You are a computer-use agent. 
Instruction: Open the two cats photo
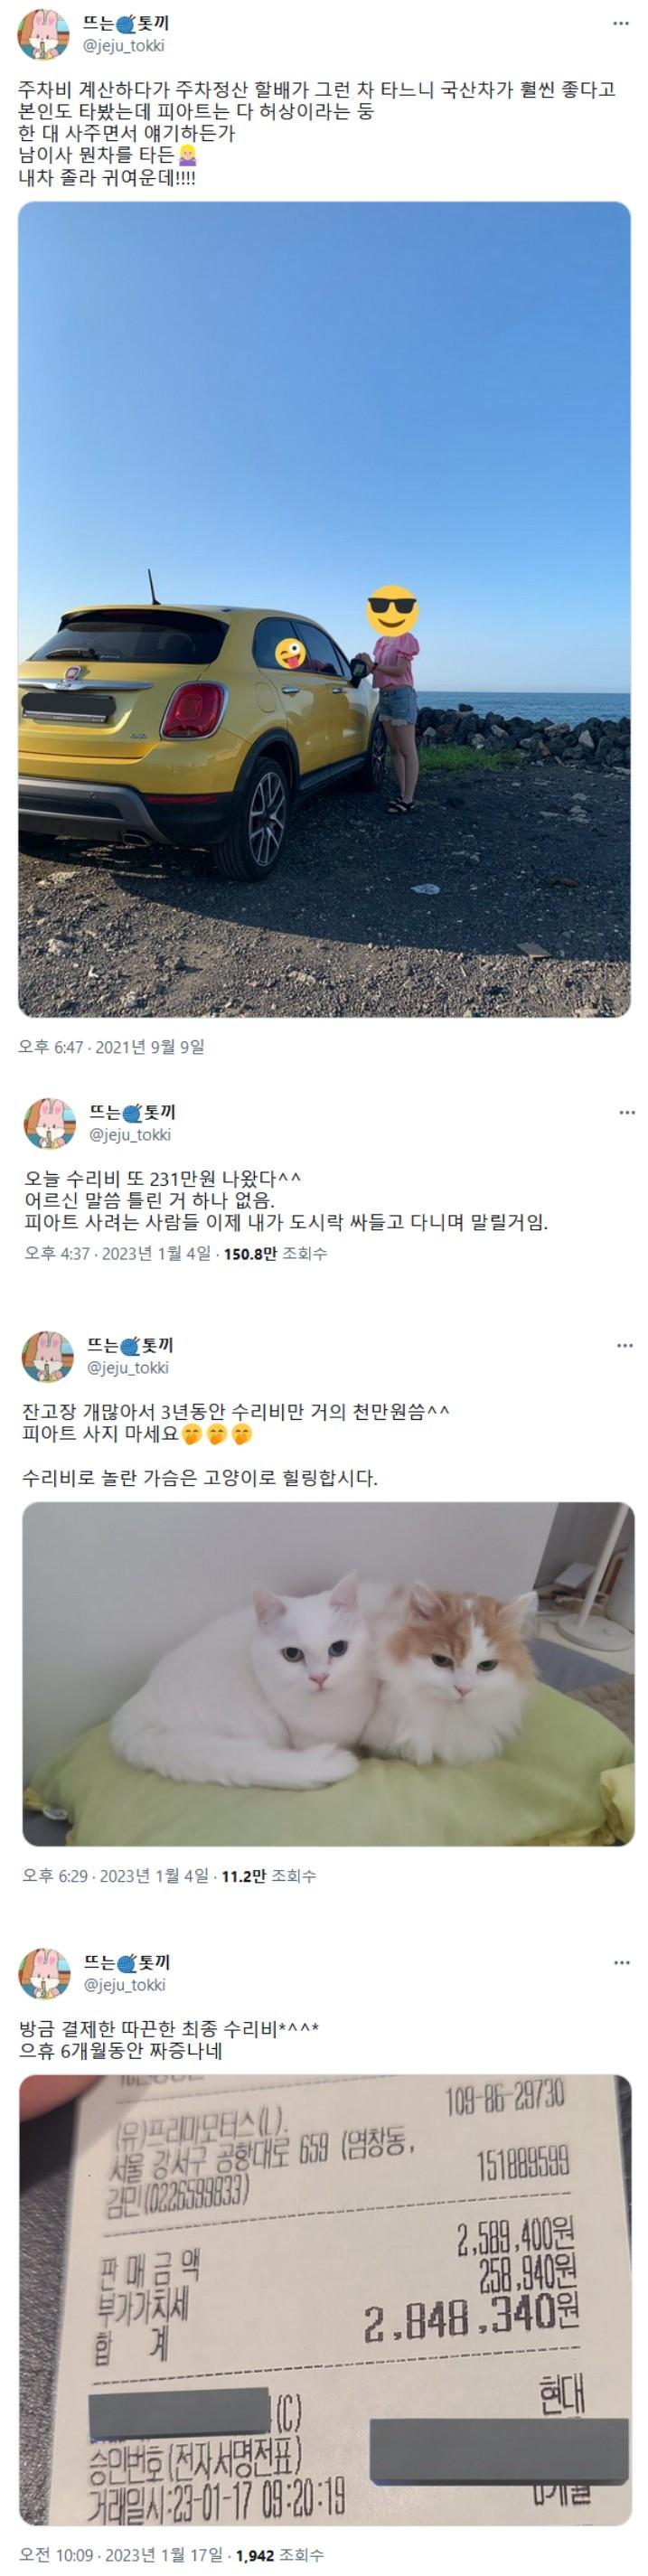click(x=328, y=1674)
